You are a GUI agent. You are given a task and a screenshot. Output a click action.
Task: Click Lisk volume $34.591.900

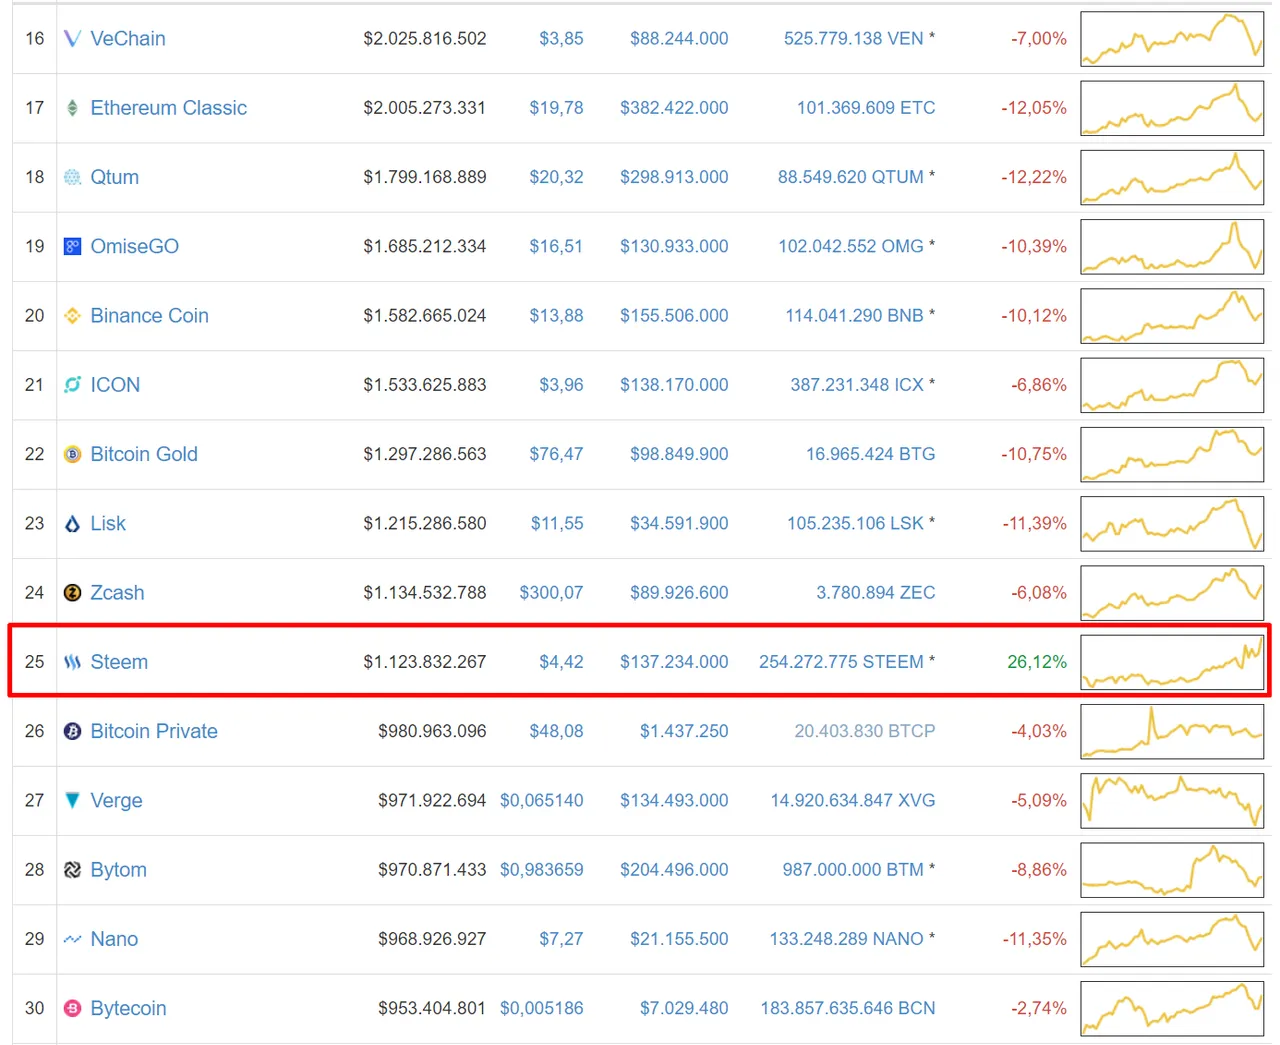[x=679, y=523]
